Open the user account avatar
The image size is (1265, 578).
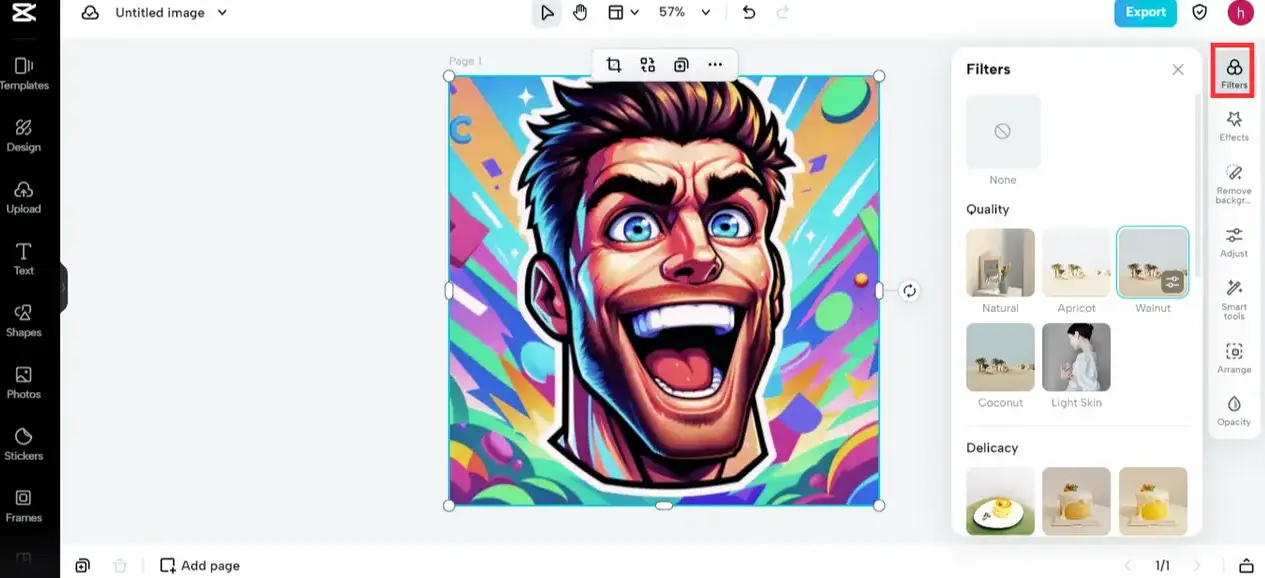click(x=1240, y=13)
